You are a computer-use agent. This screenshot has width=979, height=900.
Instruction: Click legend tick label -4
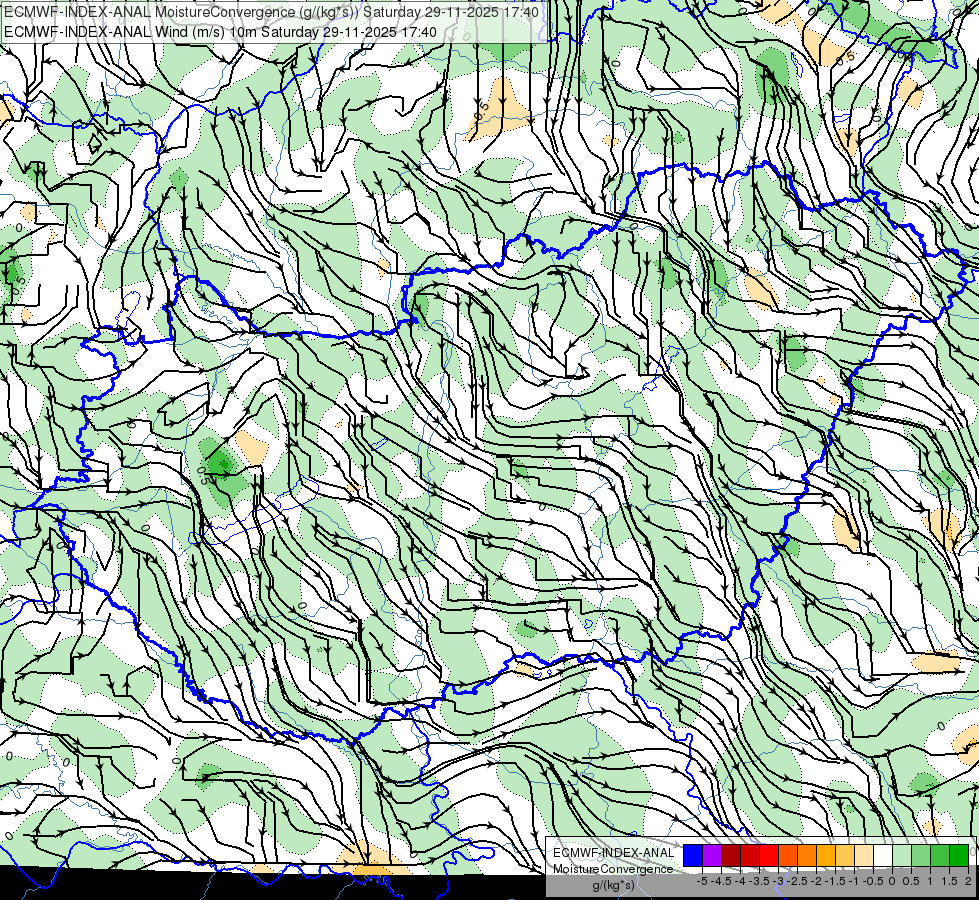pos(740,881)
